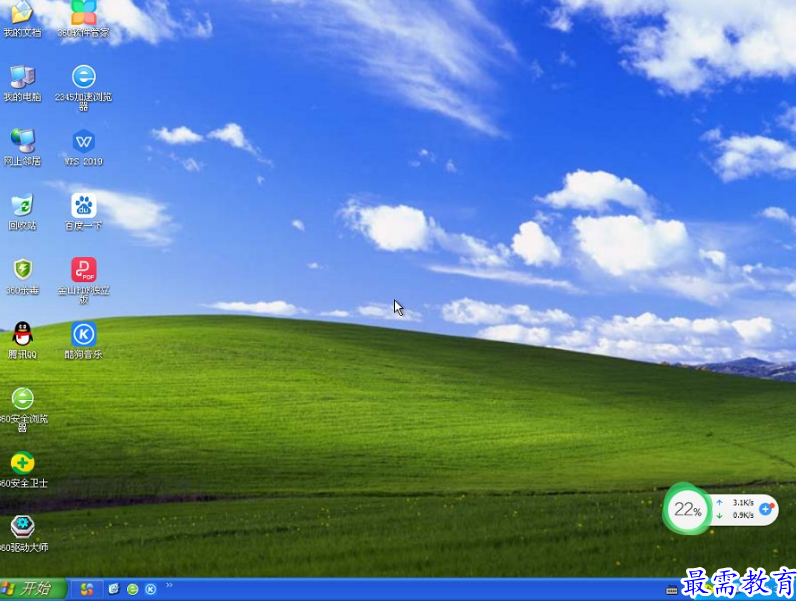The image size is (805, 614).
Task: Click the keyboard icon in system tray
Action: point(672,591)
